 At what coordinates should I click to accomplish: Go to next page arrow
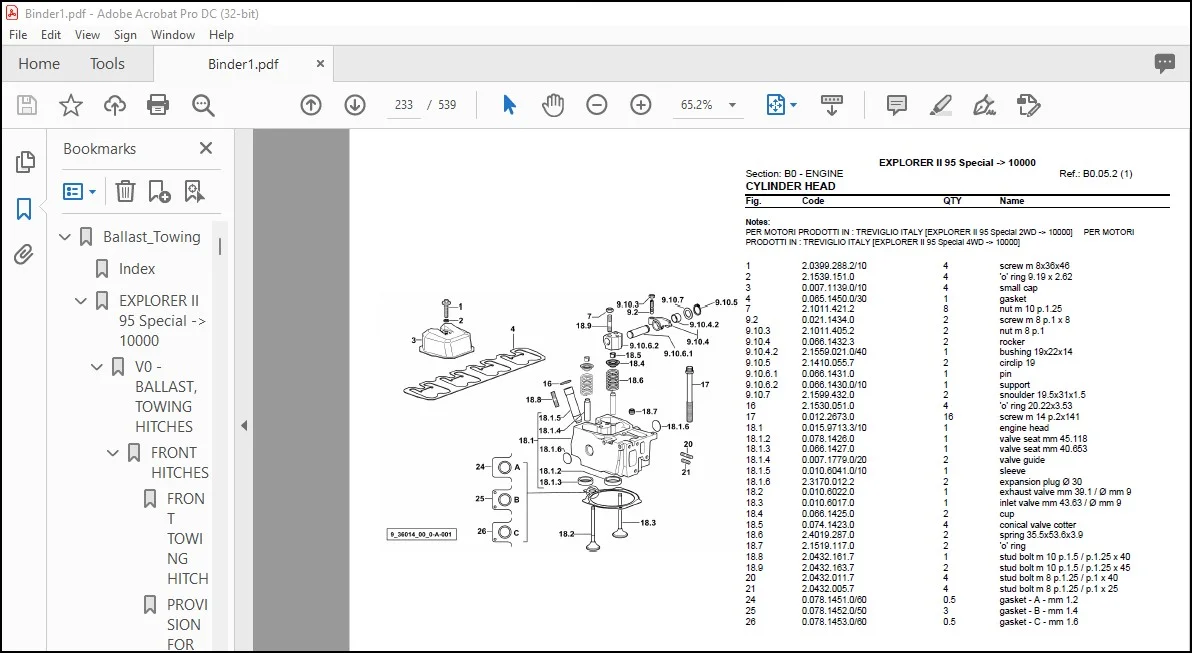[x=355, y=105]
